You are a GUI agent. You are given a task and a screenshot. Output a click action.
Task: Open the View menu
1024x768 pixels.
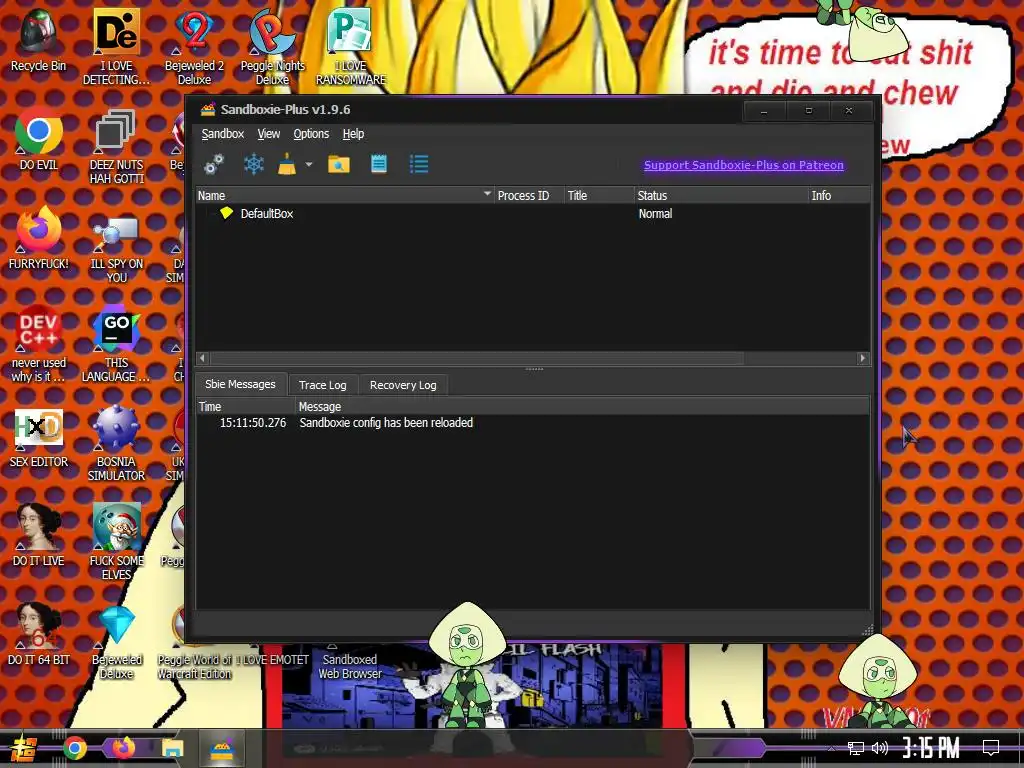268,134
